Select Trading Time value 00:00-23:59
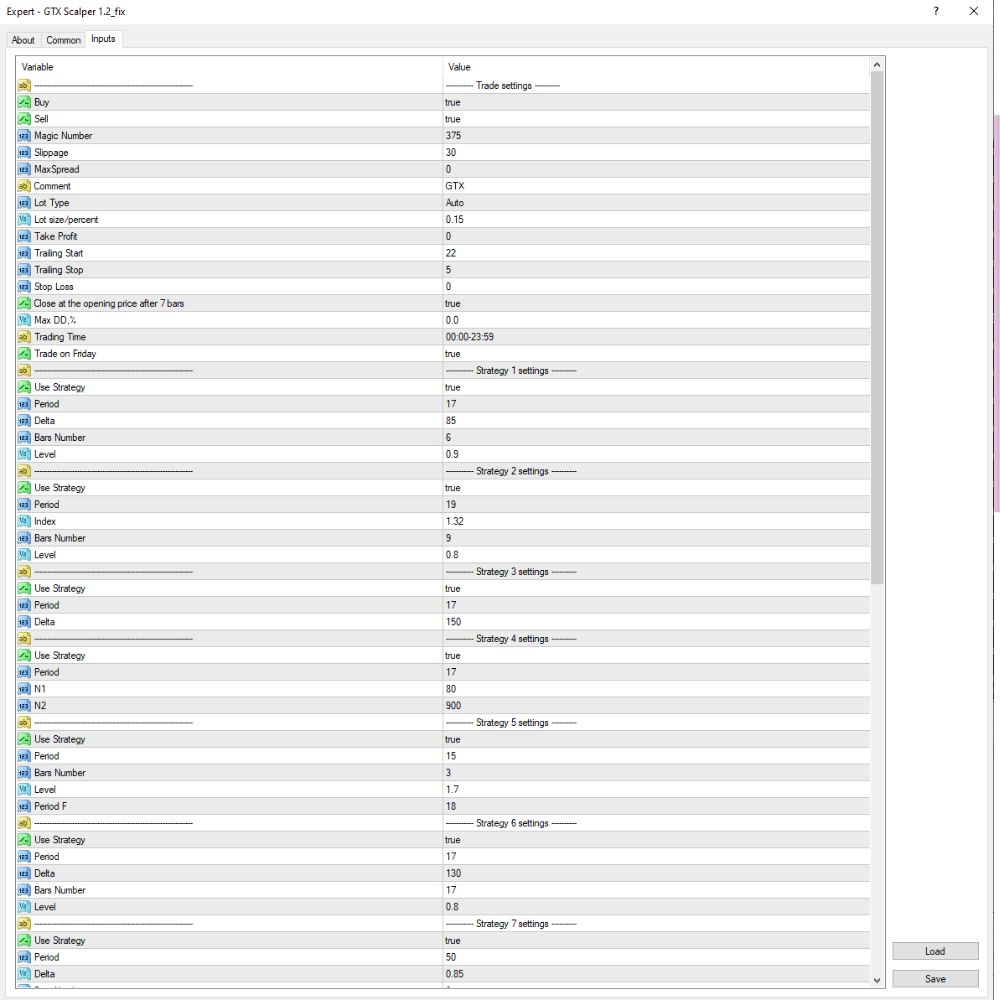1000x1000 pixels. [469, 337]
